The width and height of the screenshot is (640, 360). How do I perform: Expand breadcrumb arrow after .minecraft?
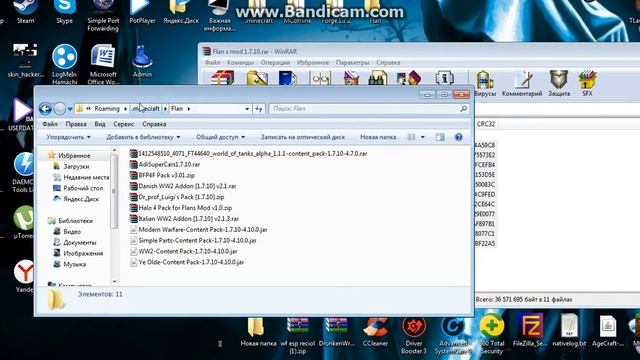click(165, 109)
